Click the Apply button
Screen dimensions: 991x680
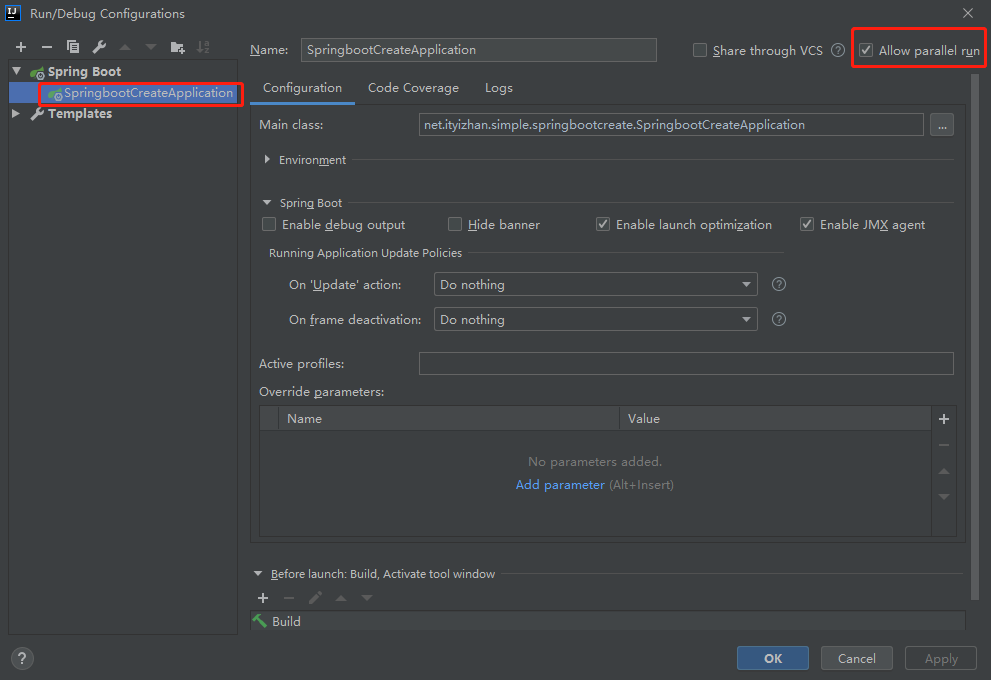(x=941, y=659)
